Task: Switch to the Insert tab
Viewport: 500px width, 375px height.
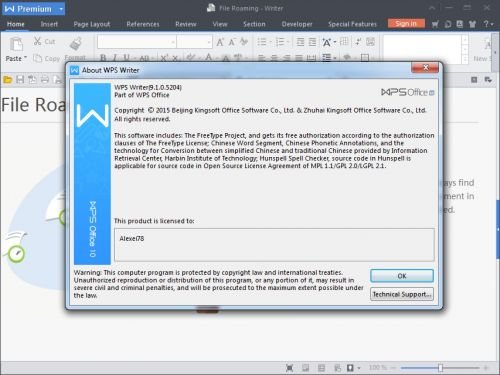Action: click(x=49, y=24)
